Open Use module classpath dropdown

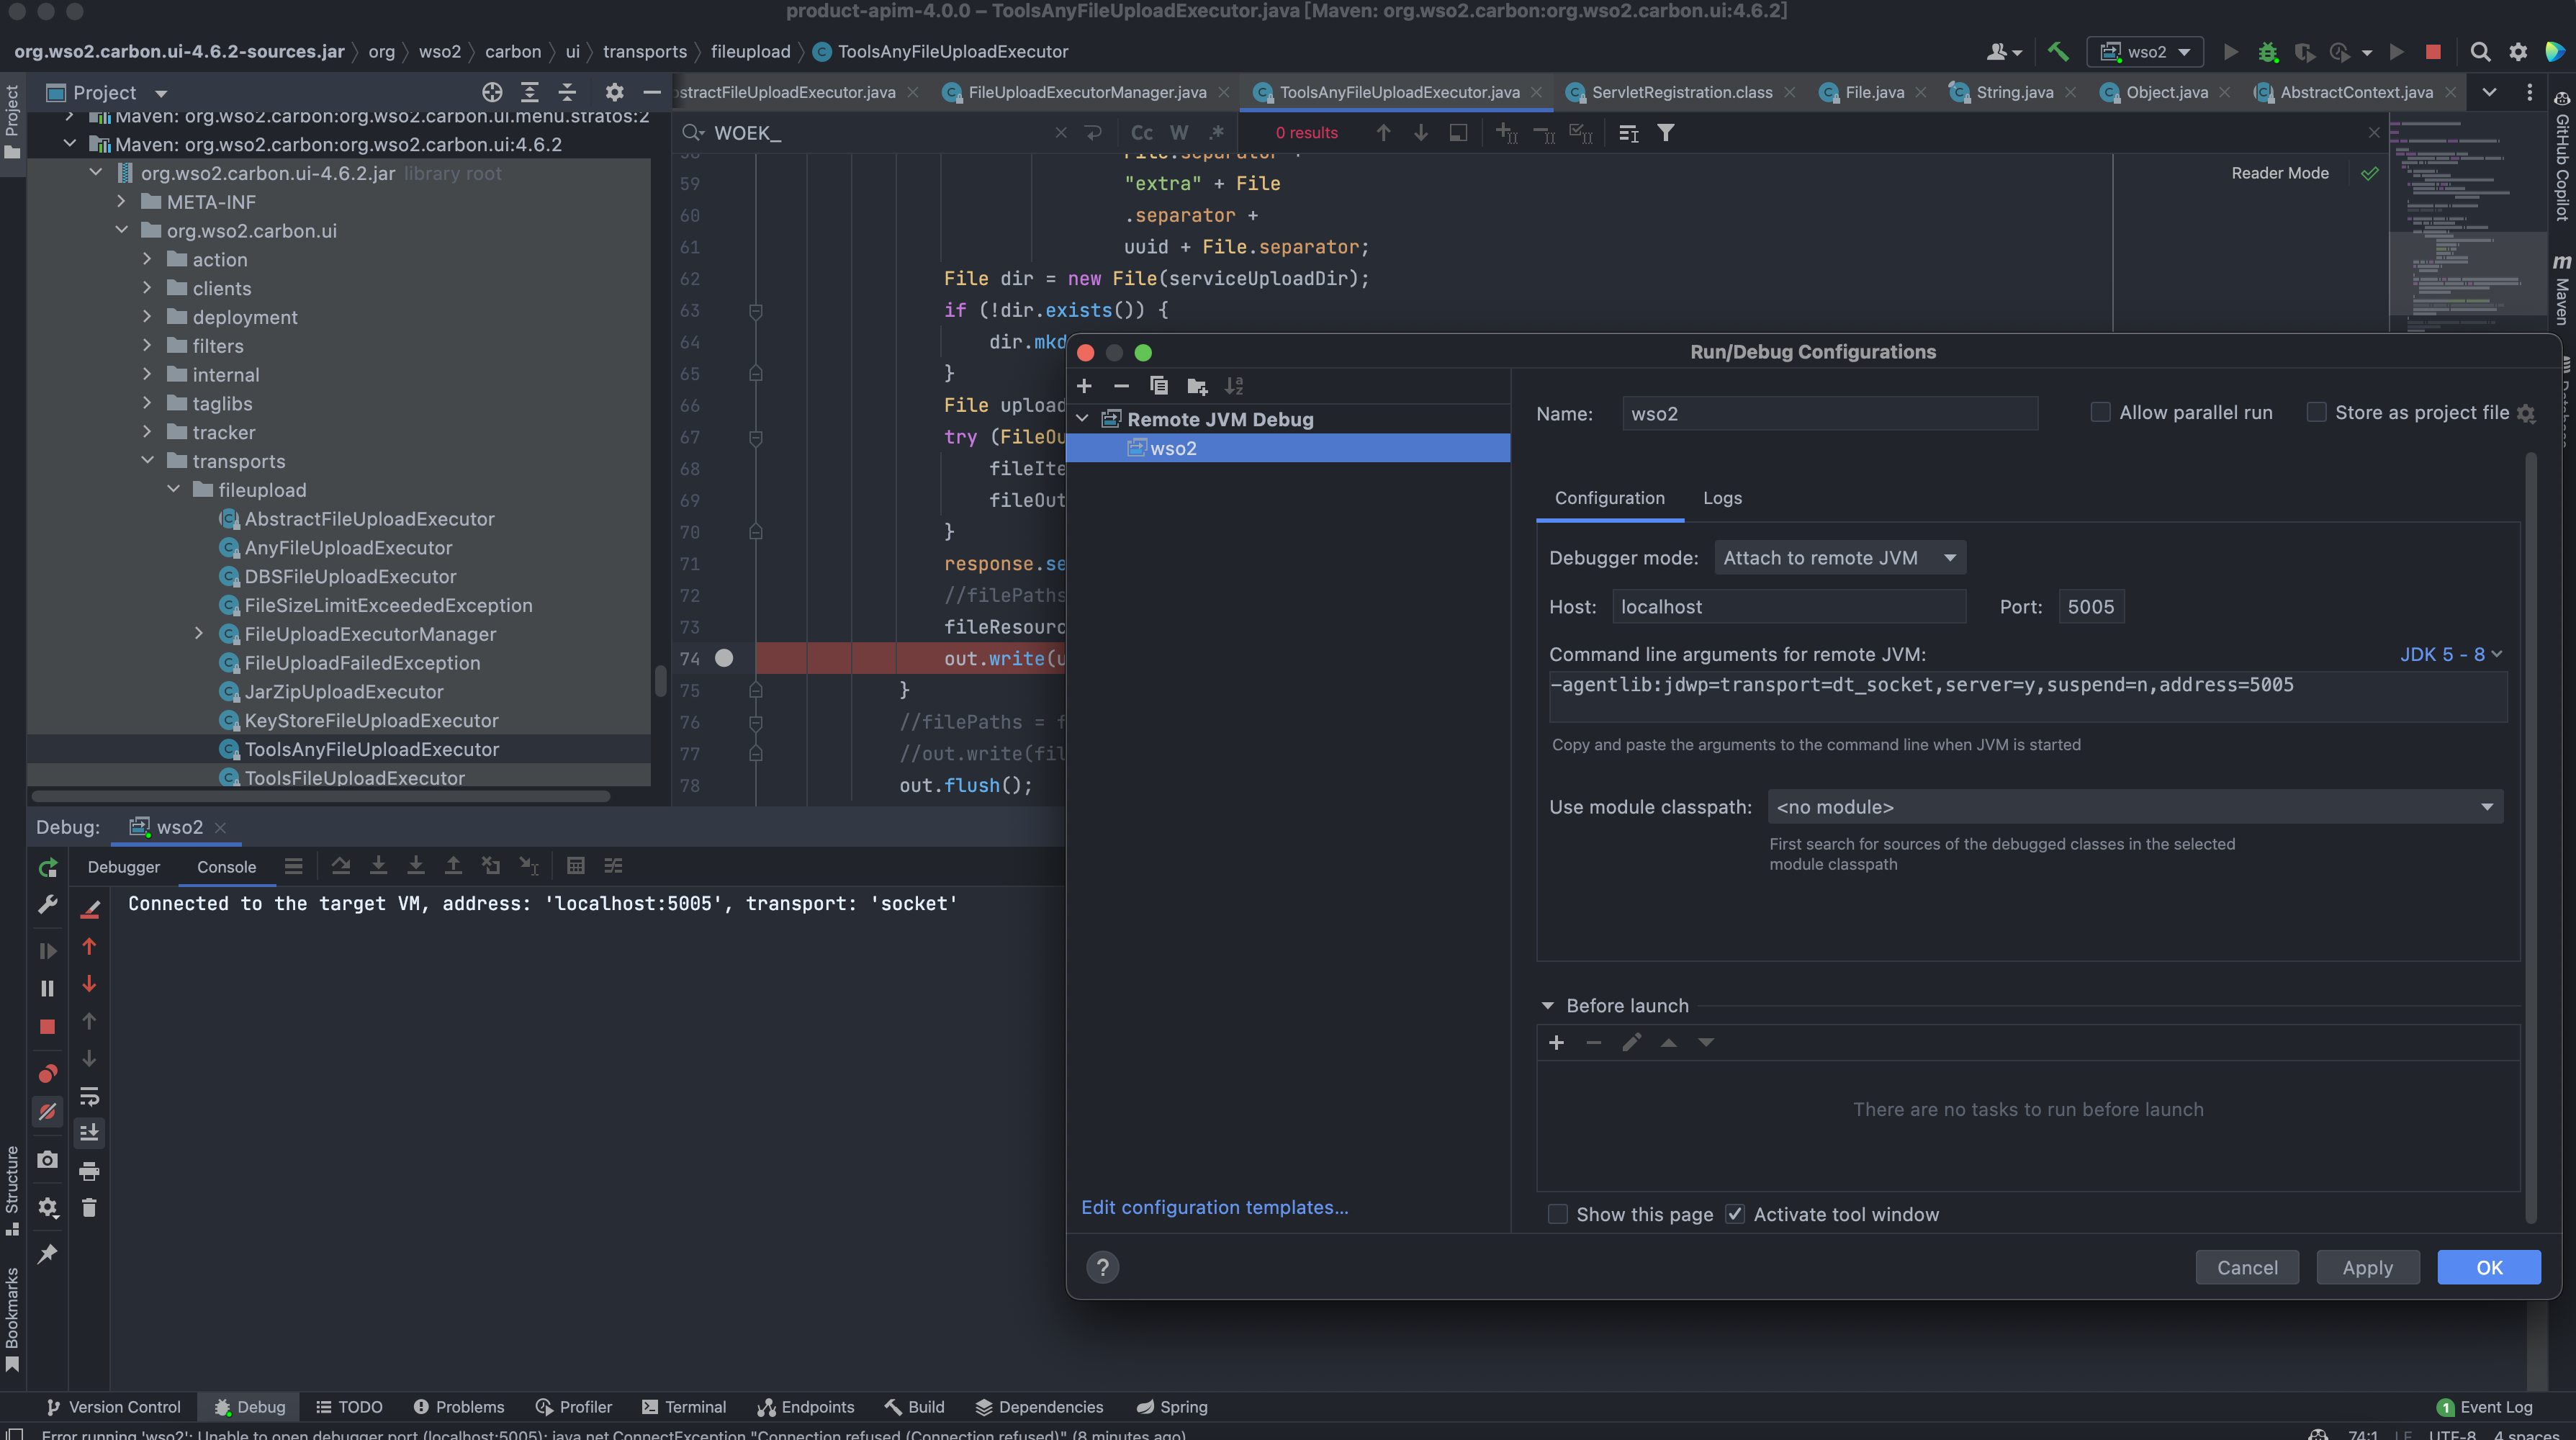click(x=2135, y=806)
